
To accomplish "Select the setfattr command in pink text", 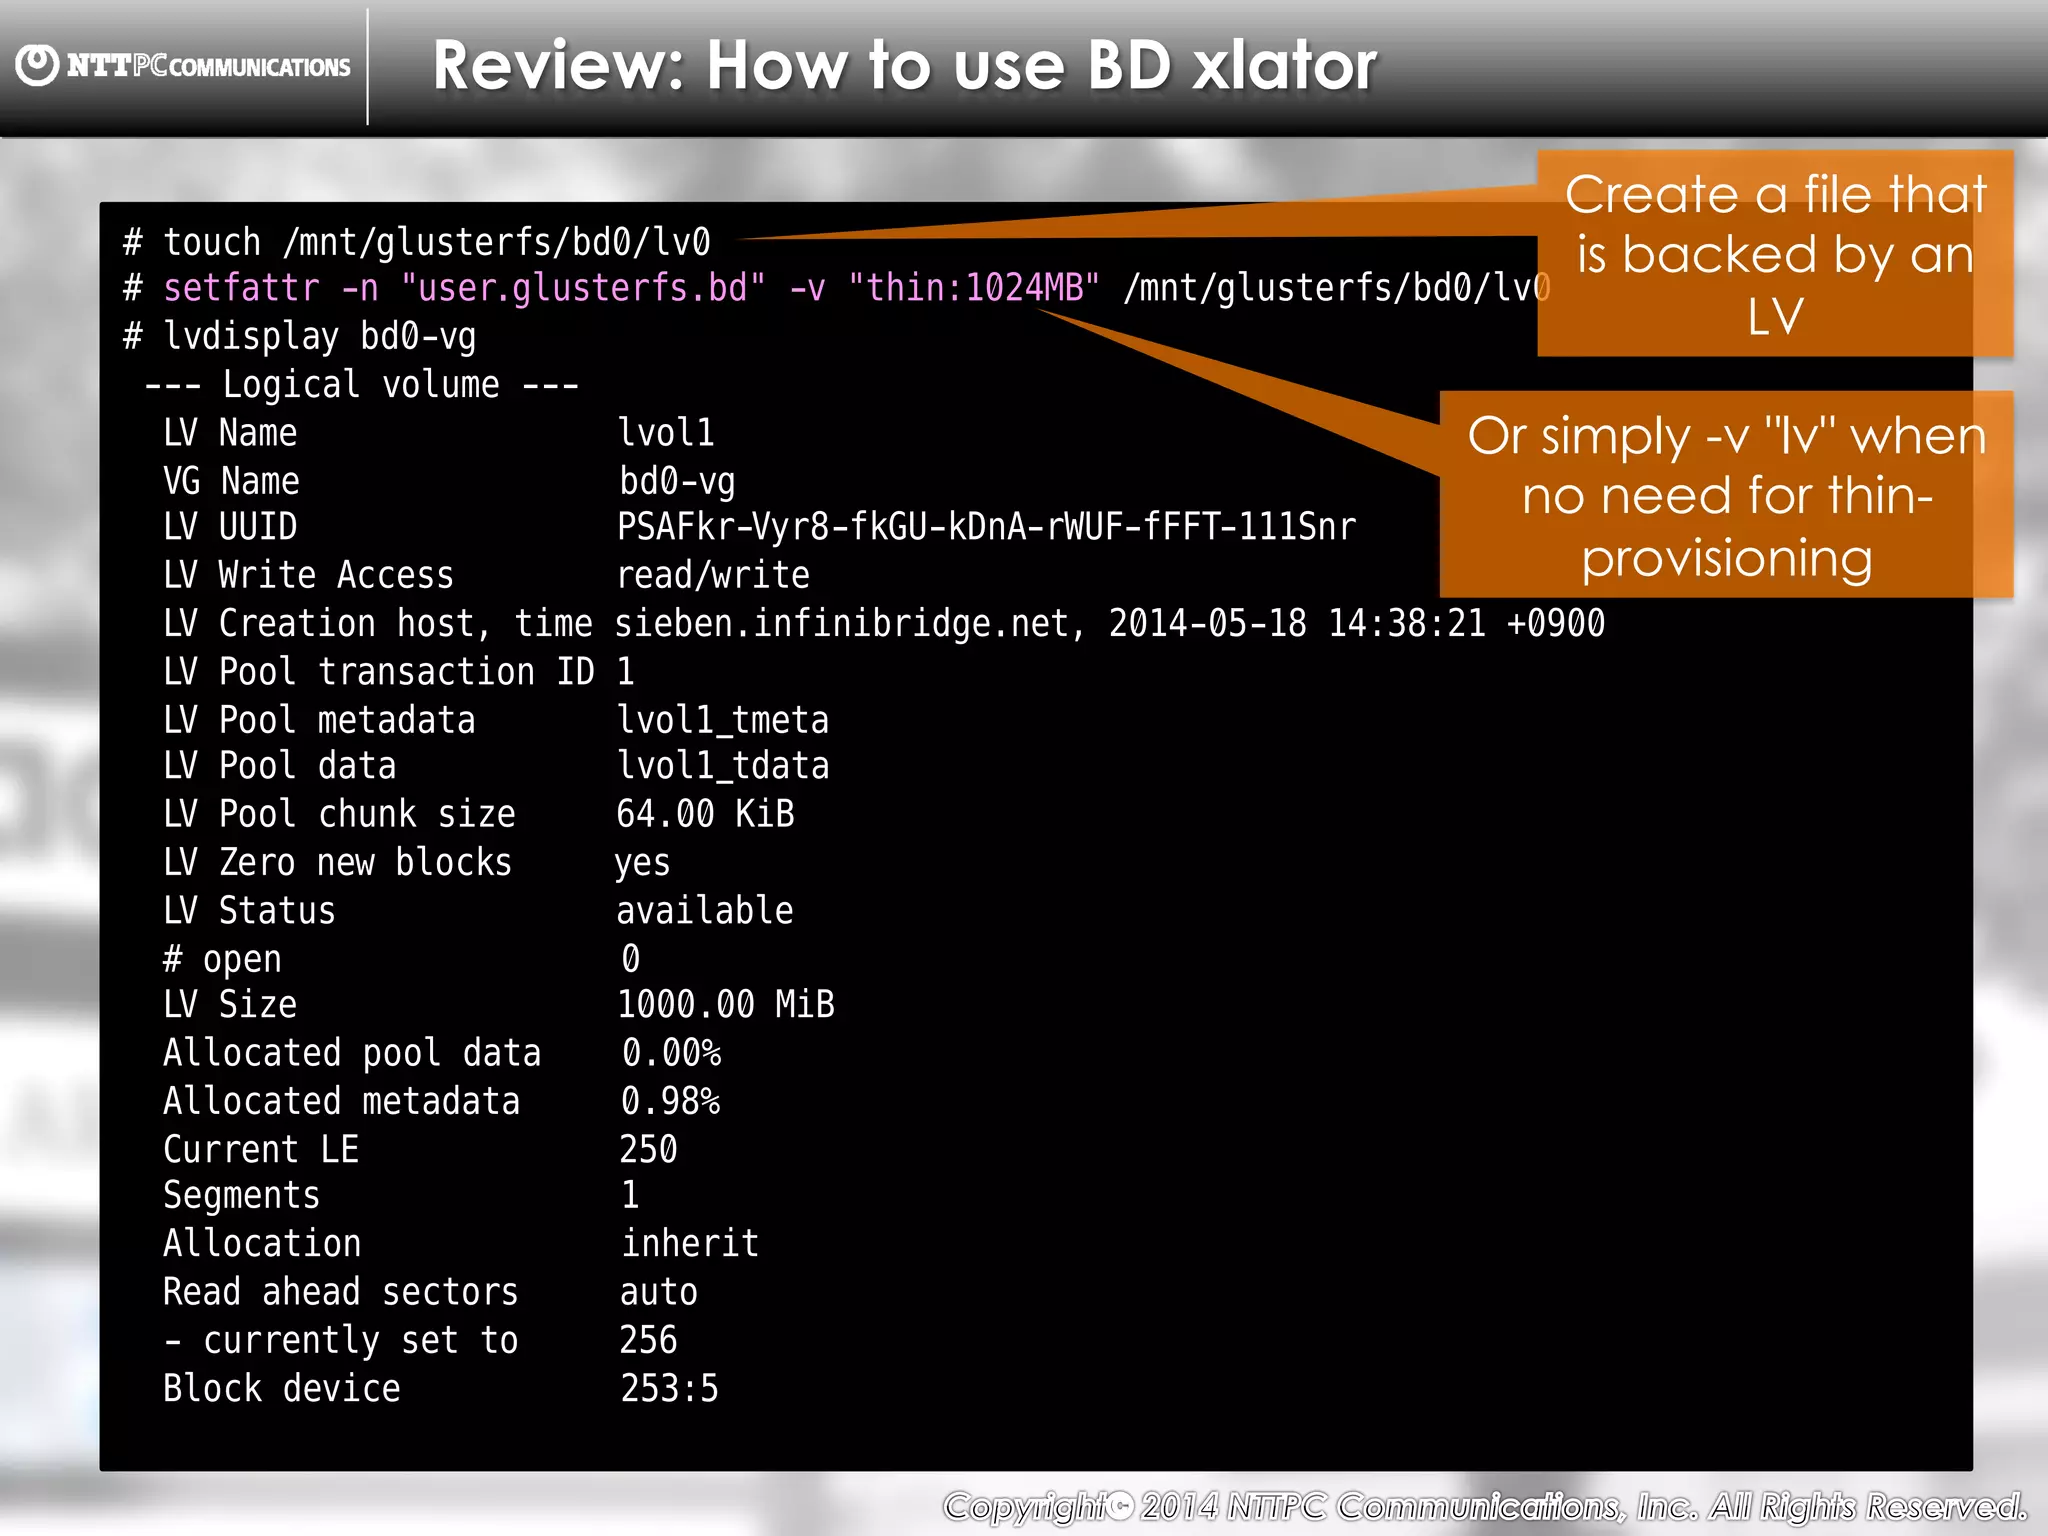I will coord(631,288).
